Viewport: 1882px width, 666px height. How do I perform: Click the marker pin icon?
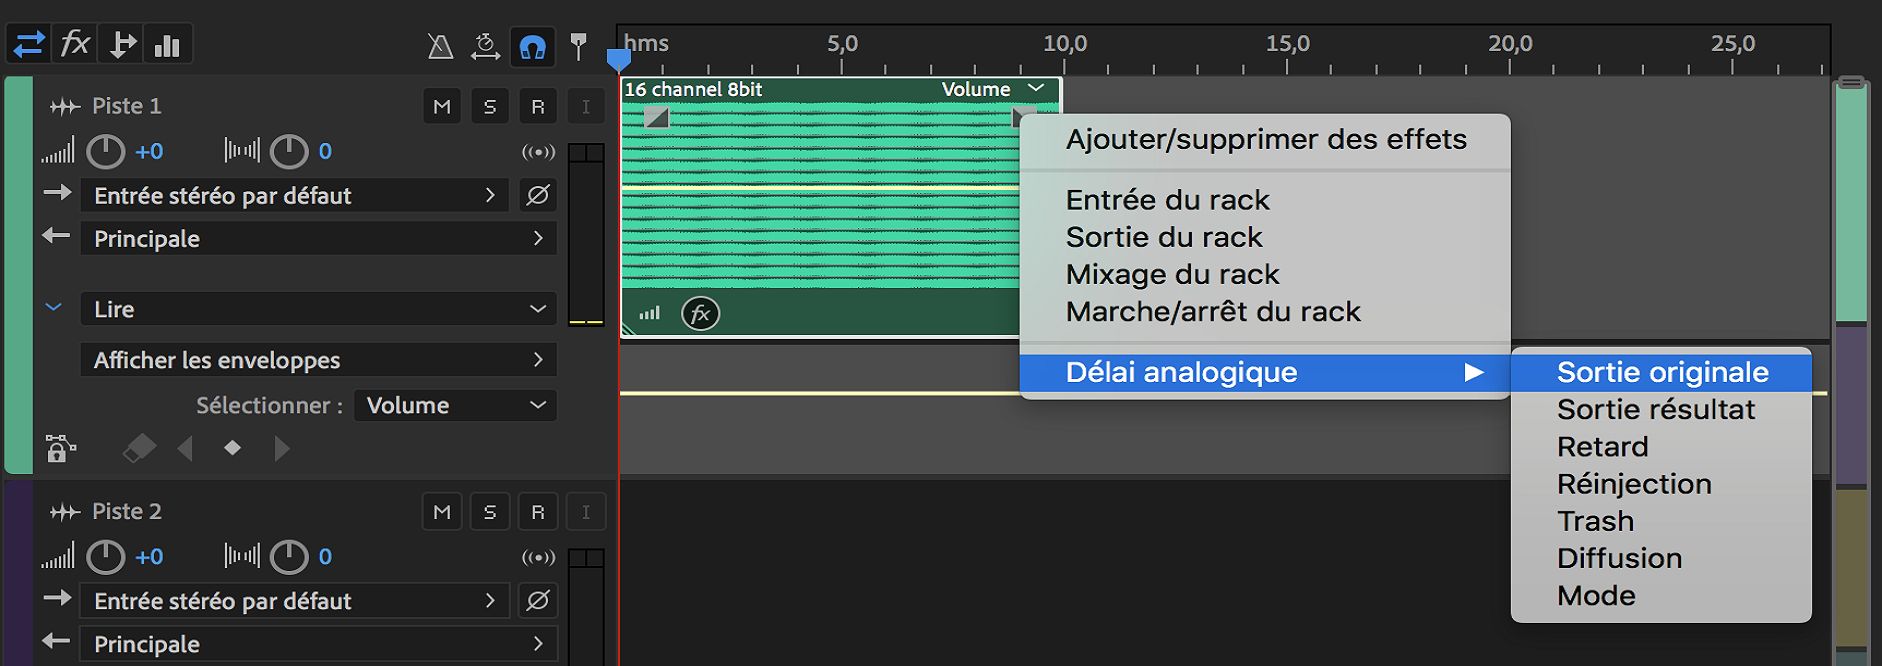tap(578, 47)
